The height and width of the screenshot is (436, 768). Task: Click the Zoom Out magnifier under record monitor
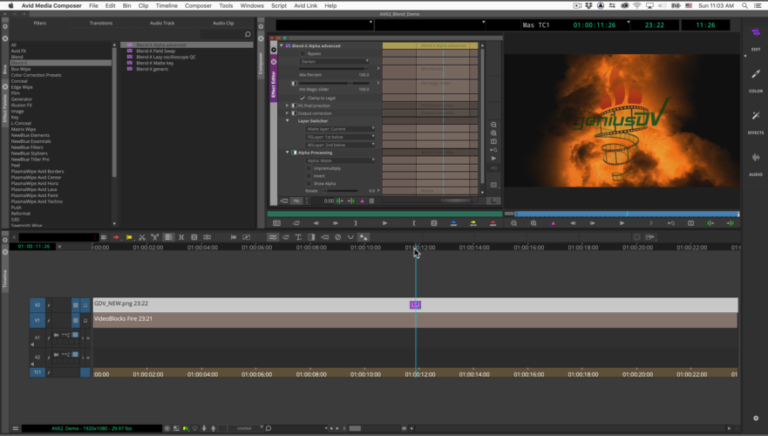[514, 223]
